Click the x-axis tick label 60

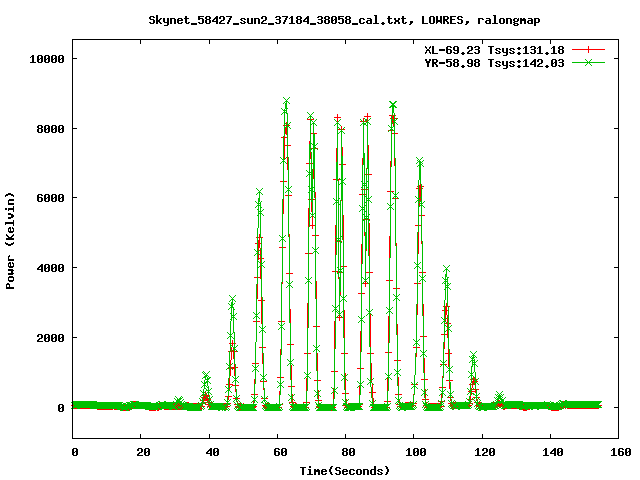tap(280, 452)
